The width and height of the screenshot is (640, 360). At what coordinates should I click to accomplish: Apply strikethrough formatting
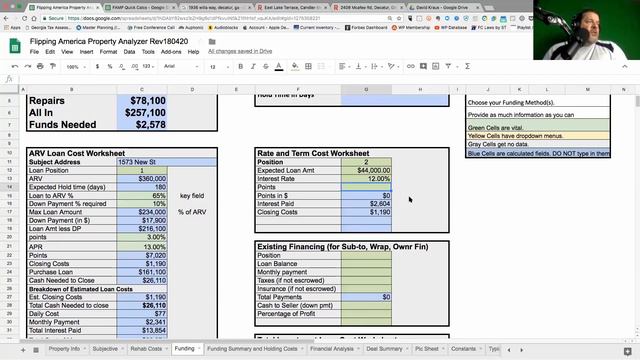point(266,66)
